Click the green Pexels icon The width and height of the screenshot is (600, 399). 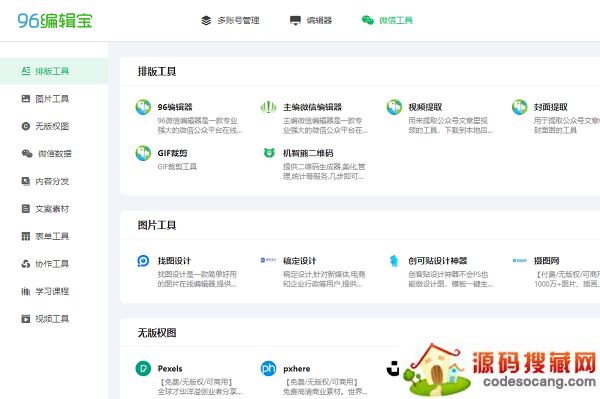point(143,369)
